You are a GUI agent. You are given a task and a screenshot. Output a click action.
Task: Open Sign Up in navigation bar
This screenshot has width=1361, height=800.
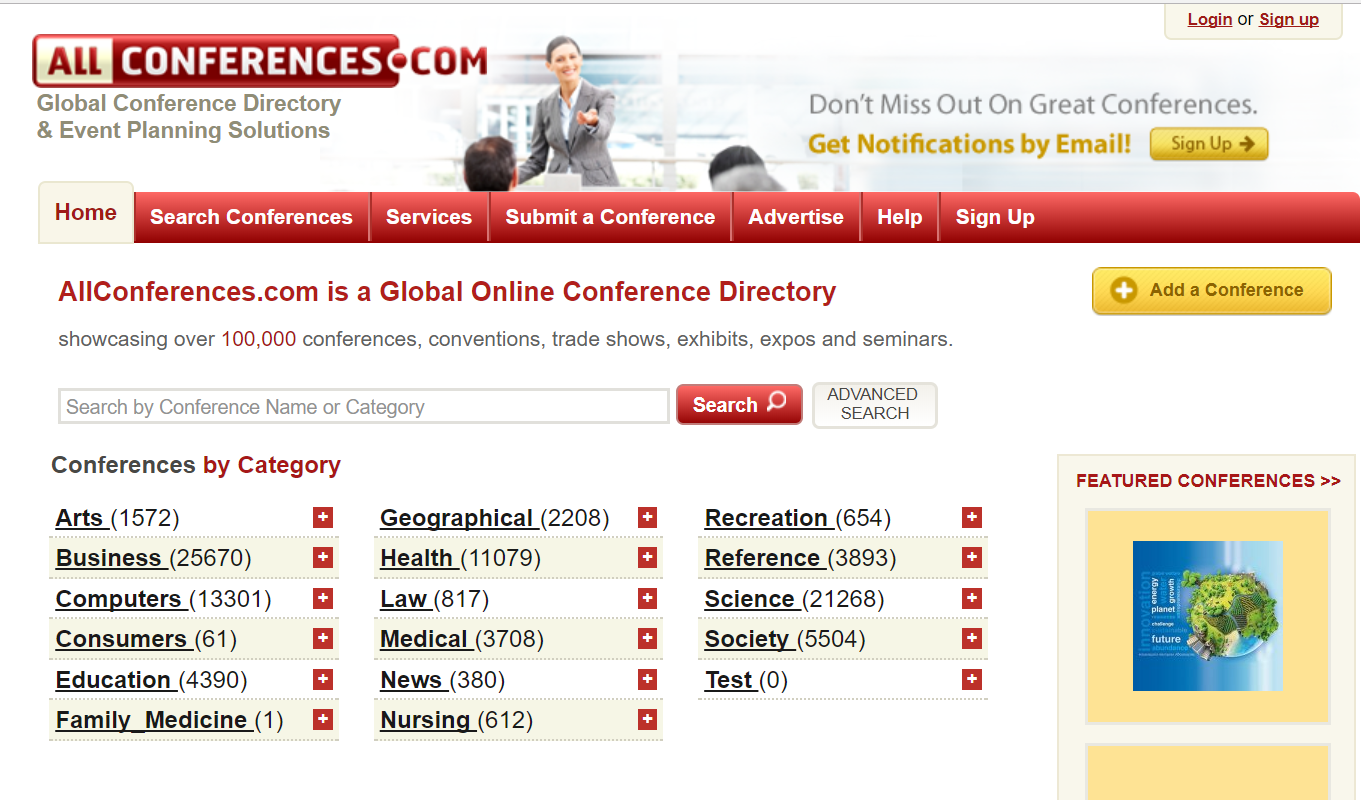click(x=995, y=217)
